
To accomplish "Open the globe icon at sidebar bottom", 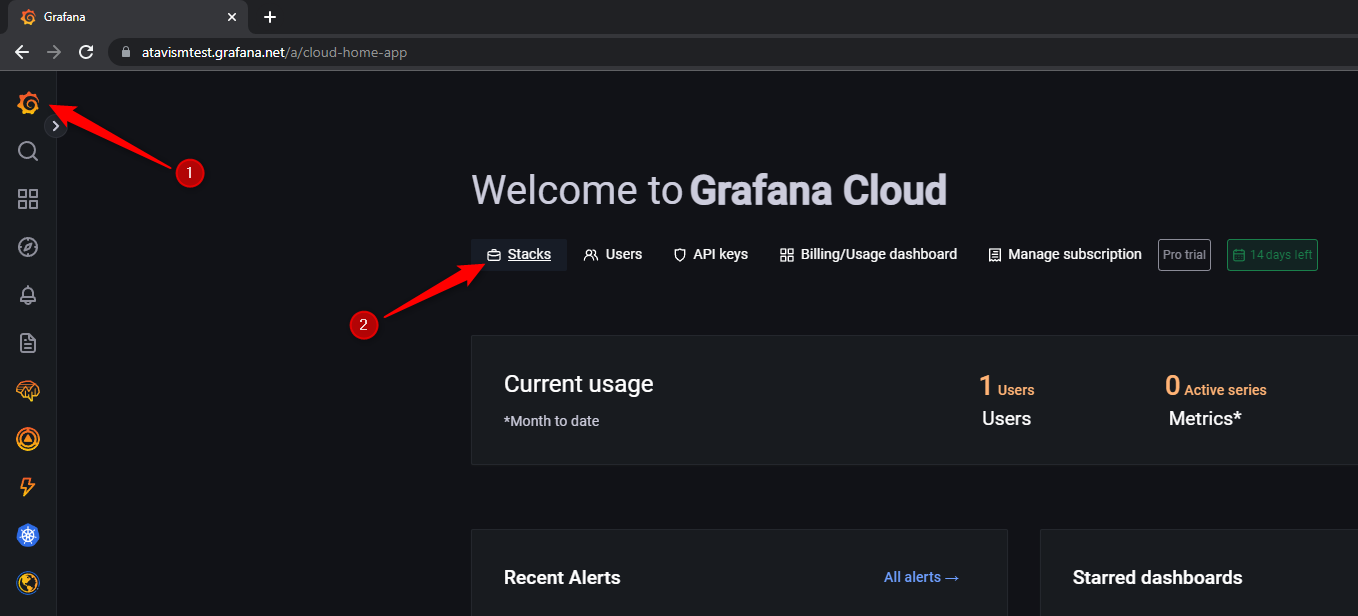I will (x=28, y=583).
